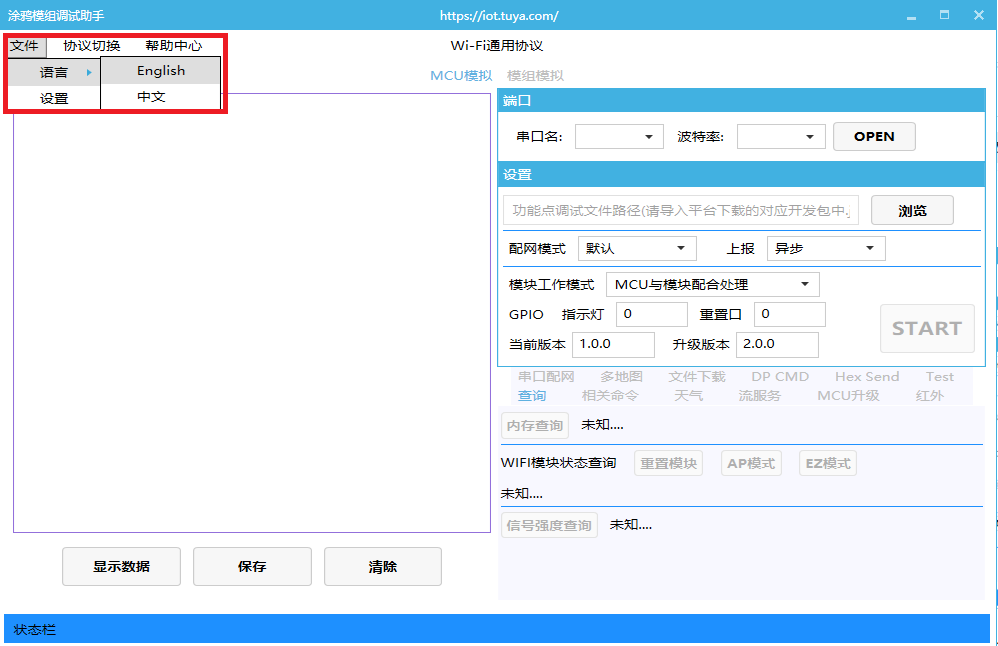
Task: Open the 配网模式 dropdown showing 默认
Action: (x=637, y=248)
